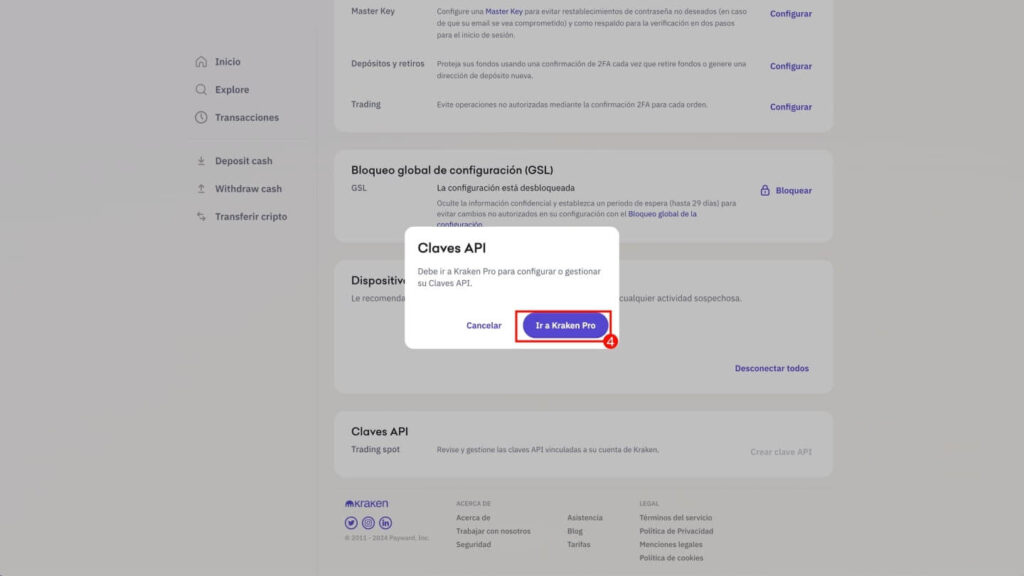
Task: Open Explore in the sidebar
Action: click(x=232, y=89)
